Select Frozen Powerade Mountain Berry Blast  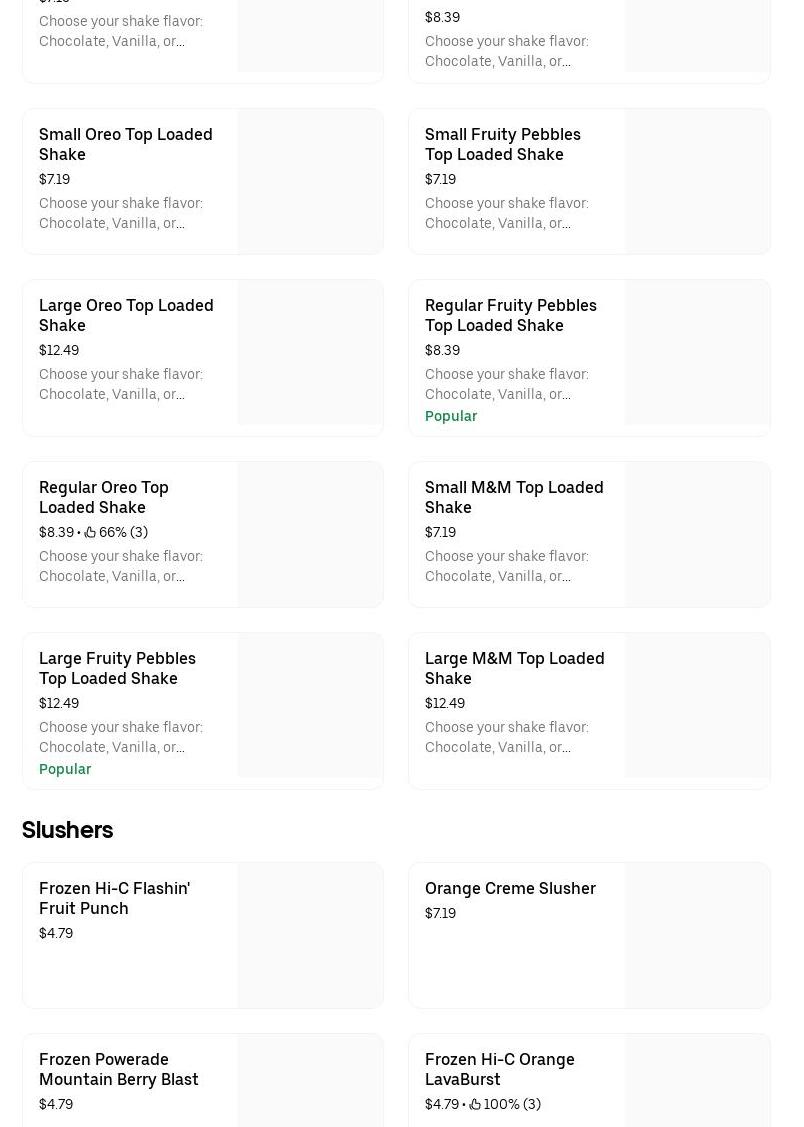tap(203, 1080)
